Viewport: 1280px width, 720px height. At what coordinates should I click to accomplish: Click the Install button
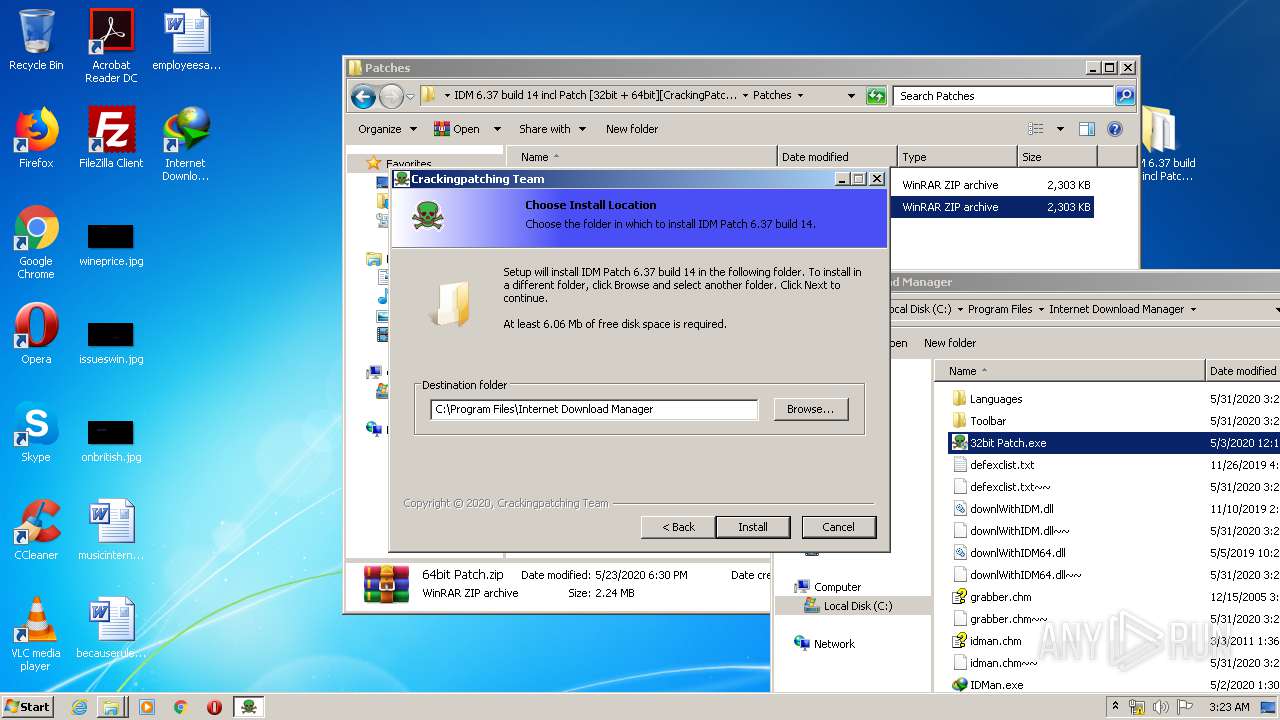pos(753,527)
